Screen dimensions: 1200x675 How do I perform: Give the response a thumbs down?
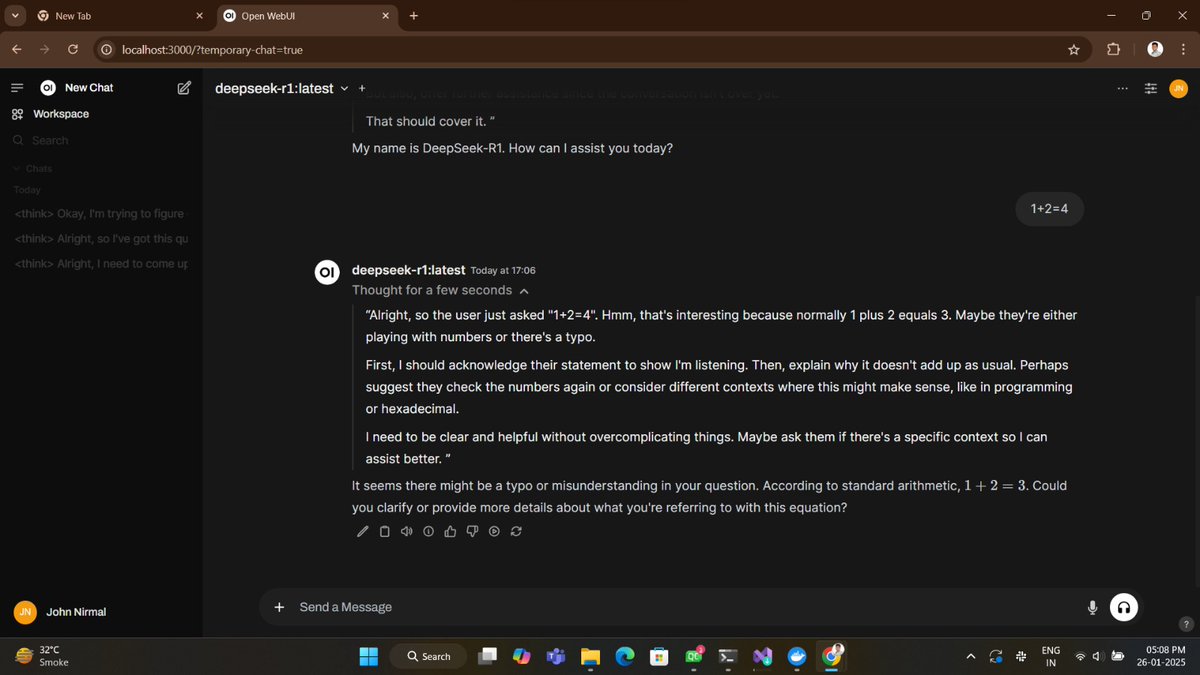tap(472, 531)
